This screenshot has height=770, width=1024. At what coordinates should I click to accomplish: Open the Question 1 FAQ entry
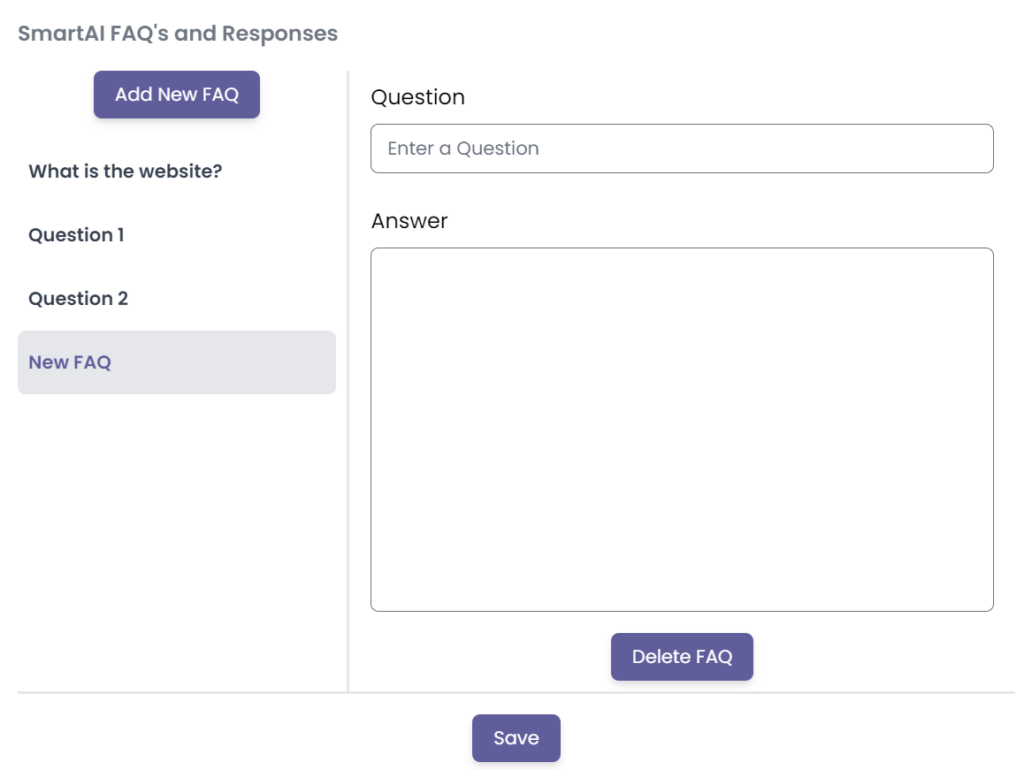click(x=76, y=235)
